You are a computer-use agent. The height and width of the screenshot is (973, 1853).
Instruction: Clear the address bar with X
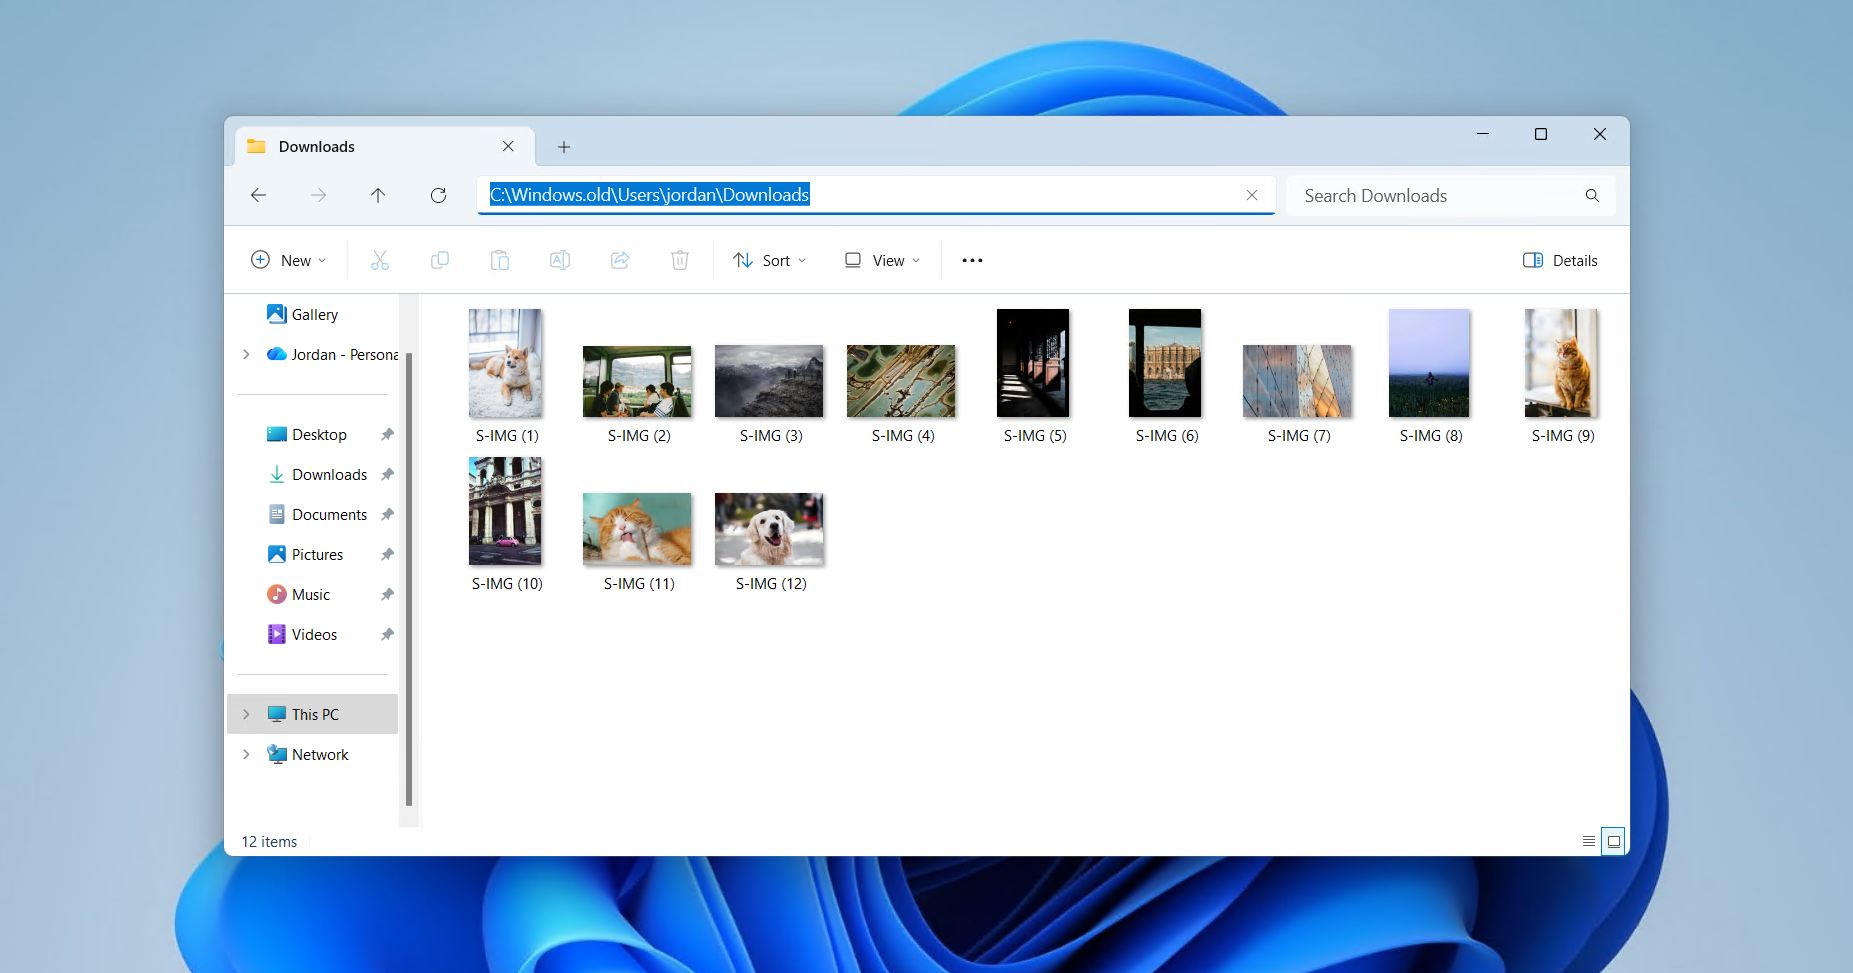[1252, 195]
